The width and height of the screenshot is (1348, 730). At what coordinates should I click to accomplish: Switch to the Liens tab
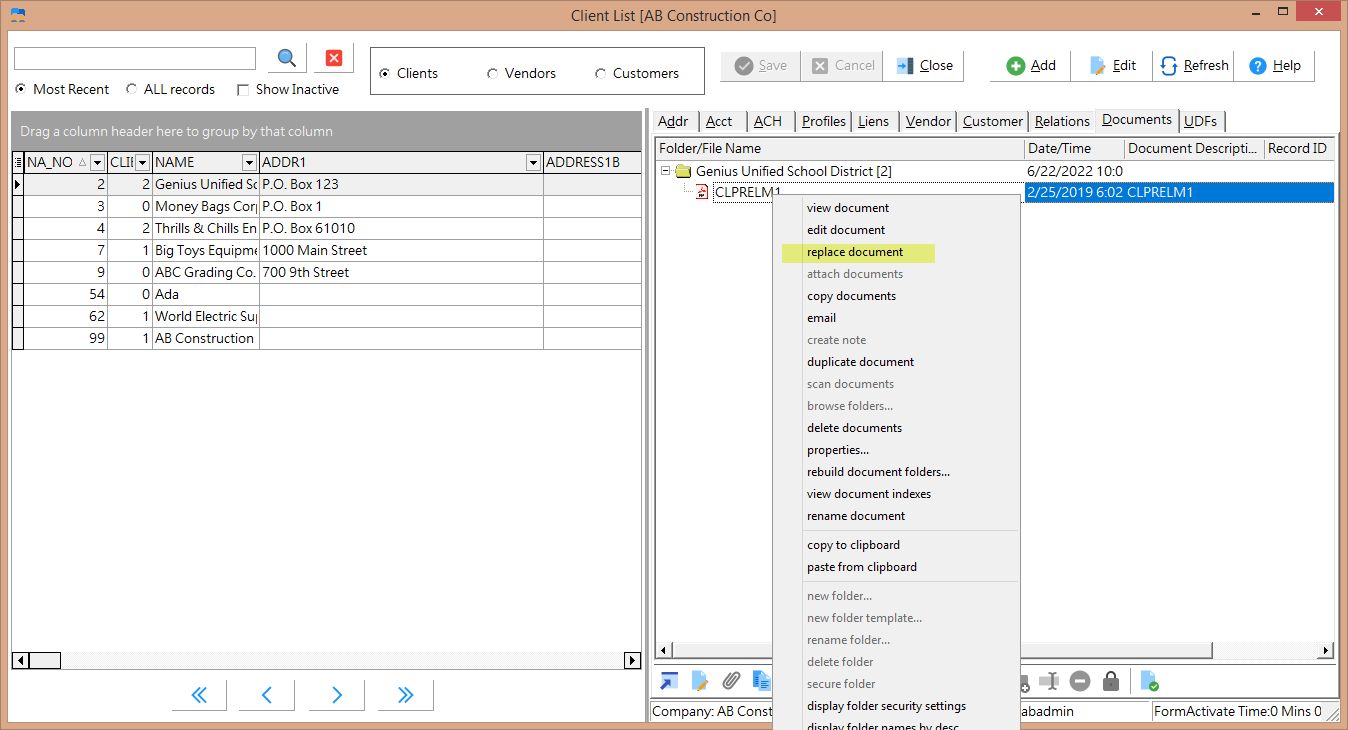[x=873, y=121]
